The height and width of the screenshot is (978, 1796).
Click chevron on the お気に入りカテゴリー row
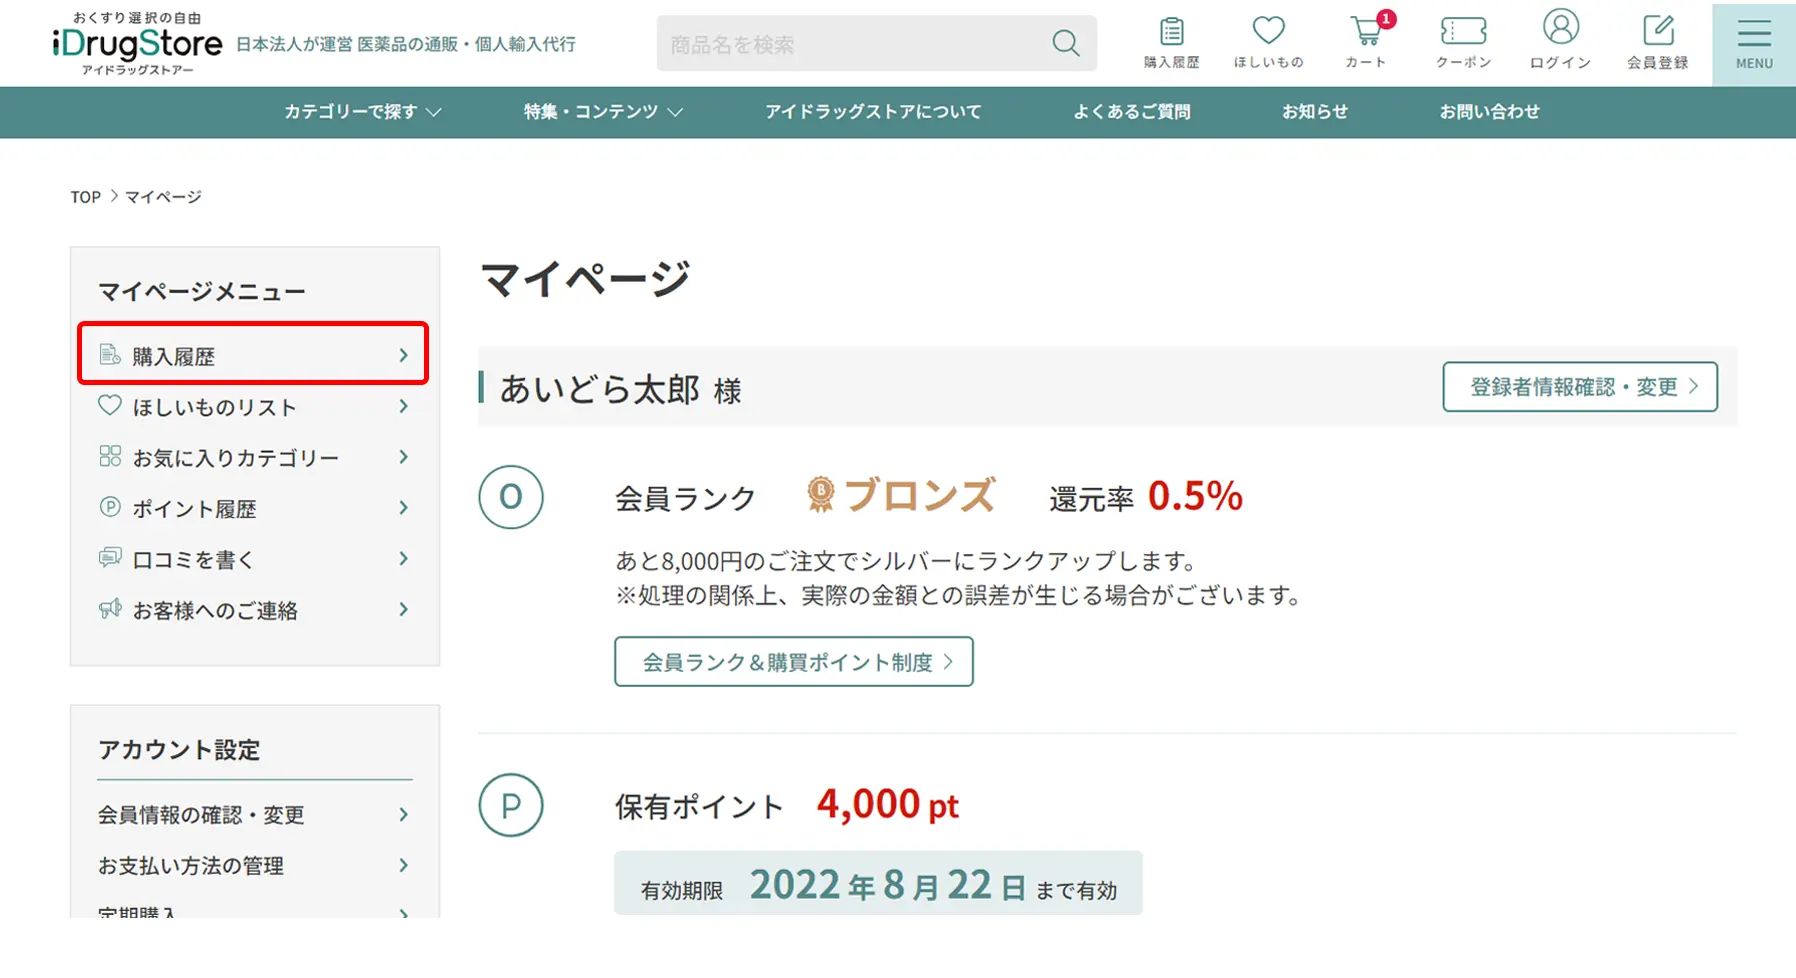[404, 457]
